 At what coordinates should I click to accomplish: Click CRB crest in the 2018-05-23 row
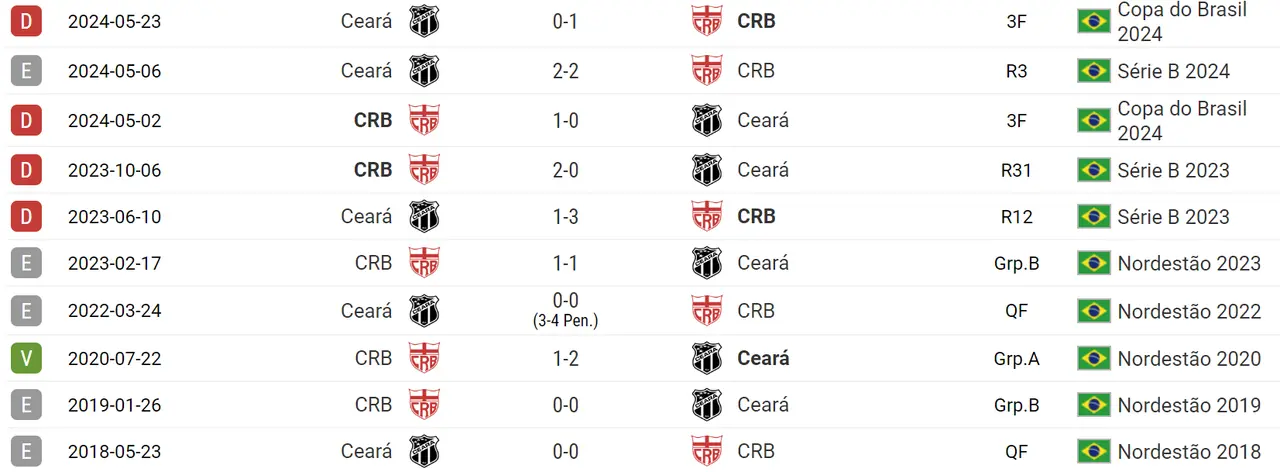707,451
